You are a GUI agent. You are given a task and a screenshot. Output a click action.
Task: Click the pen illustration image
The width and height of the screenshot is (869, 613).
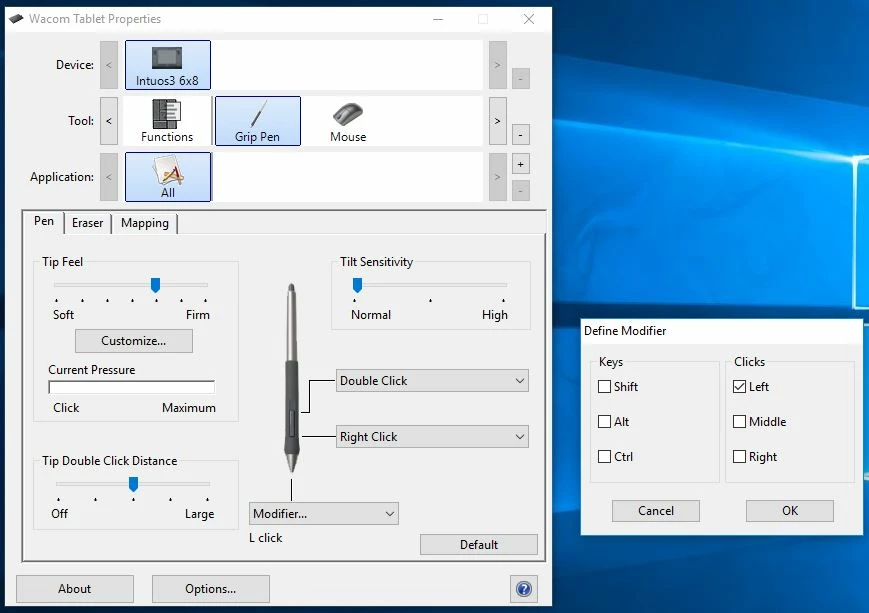(x=292, y=378)
